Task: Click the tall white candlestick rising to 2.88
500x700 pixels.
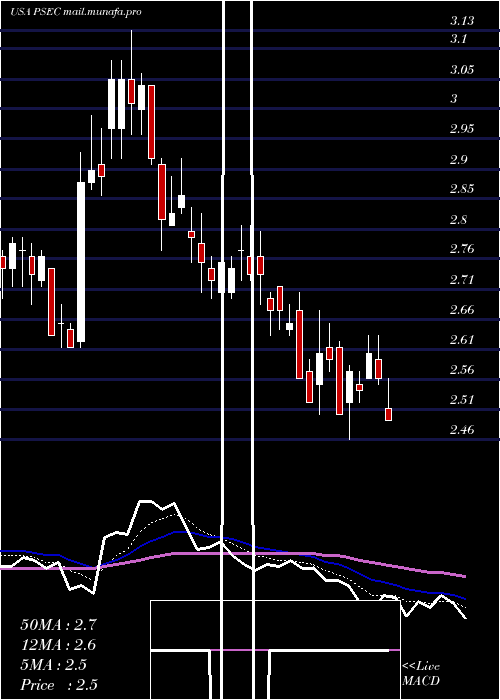Action: [81, 262]
